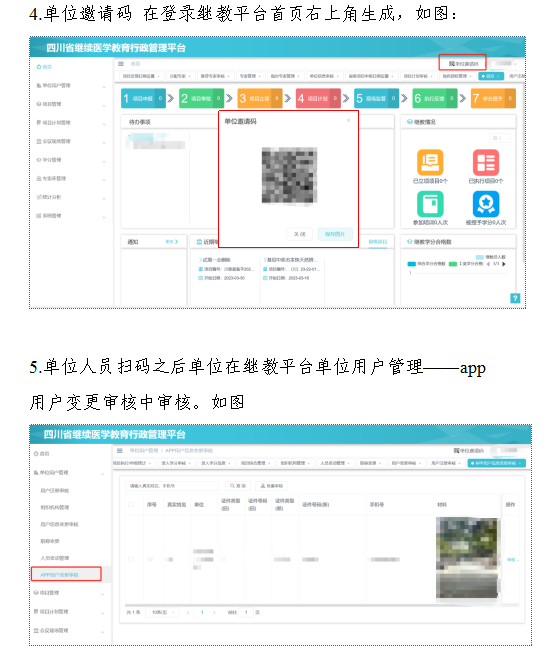Open the 10条/页 page size dropdown
The image size is (547, 668).
coord(162,612)
